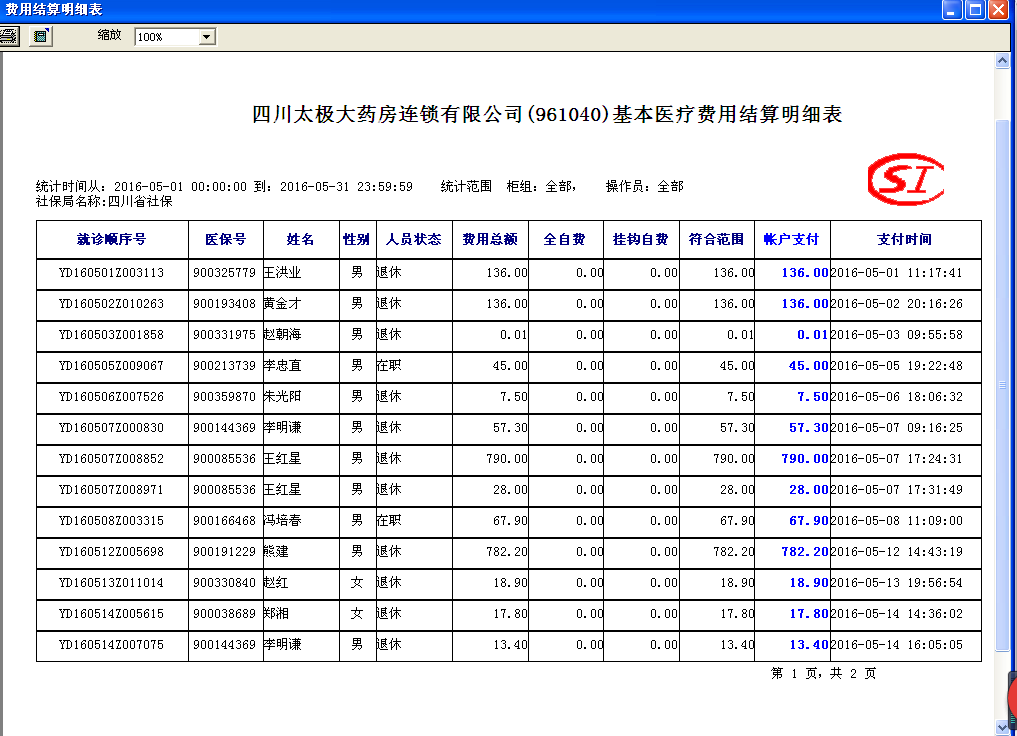
Task: Click the 姓名 column header
Action: [301, 240]
